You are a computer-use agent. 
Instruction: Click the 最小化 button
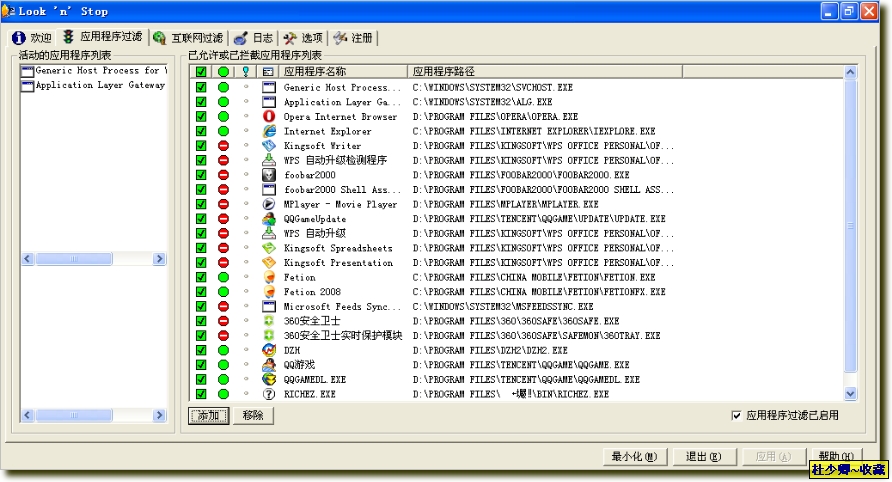click(634, 456)
